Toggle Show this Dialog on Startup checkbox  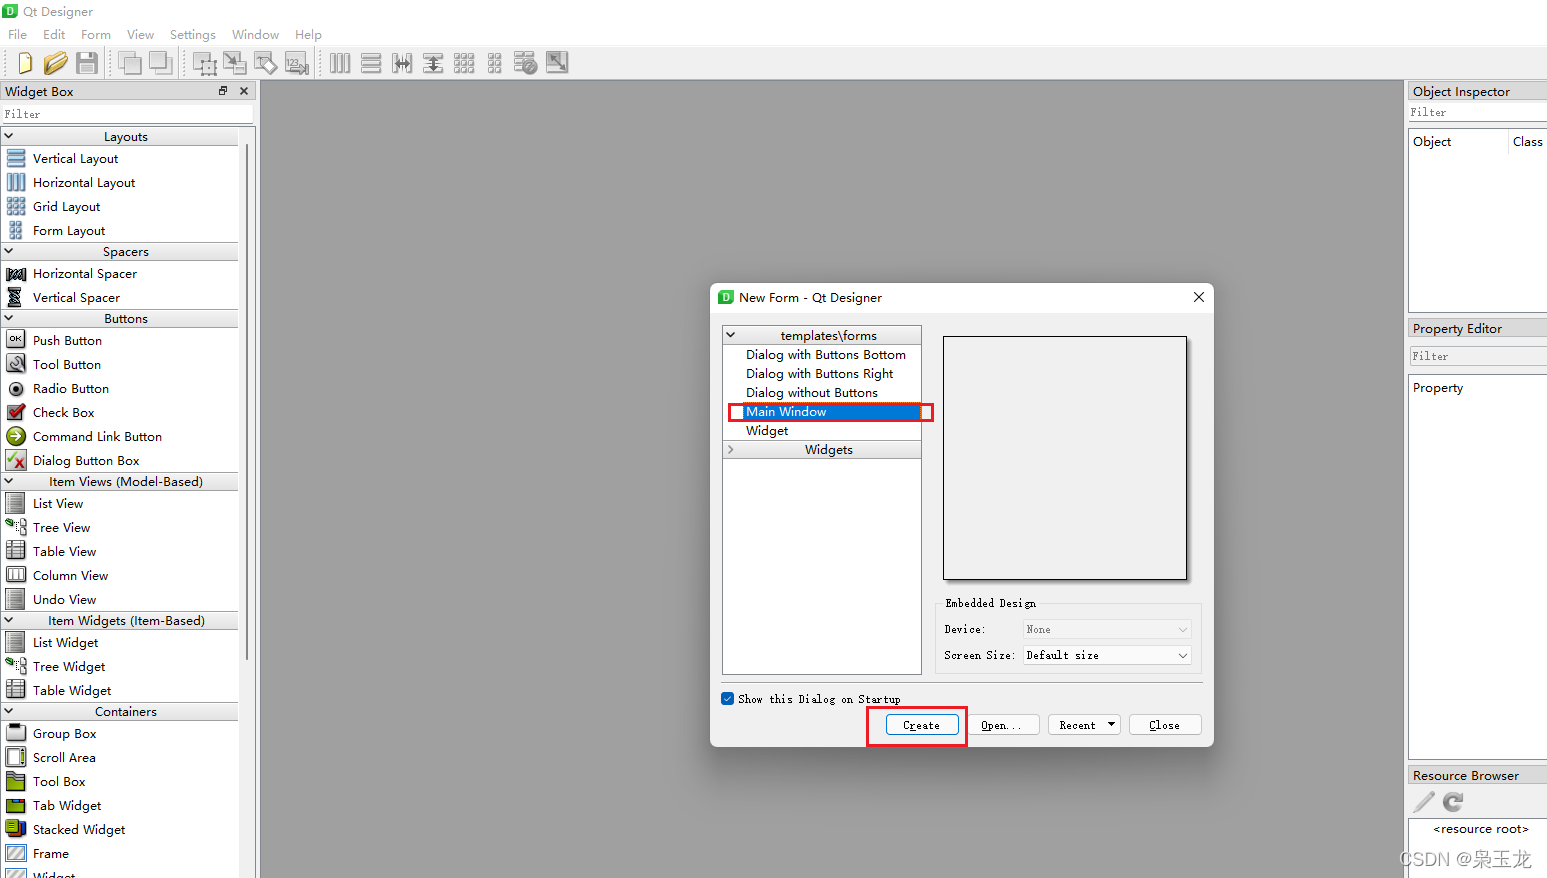(728, 699)
